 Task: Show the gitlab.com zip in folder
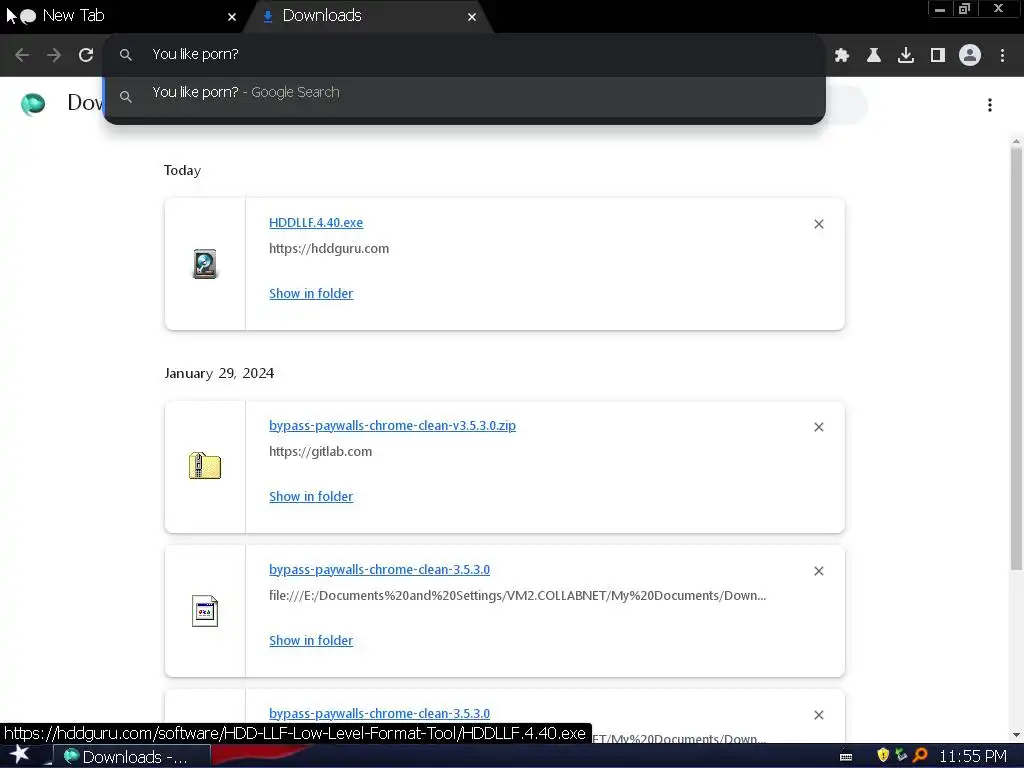pos(311,497)
